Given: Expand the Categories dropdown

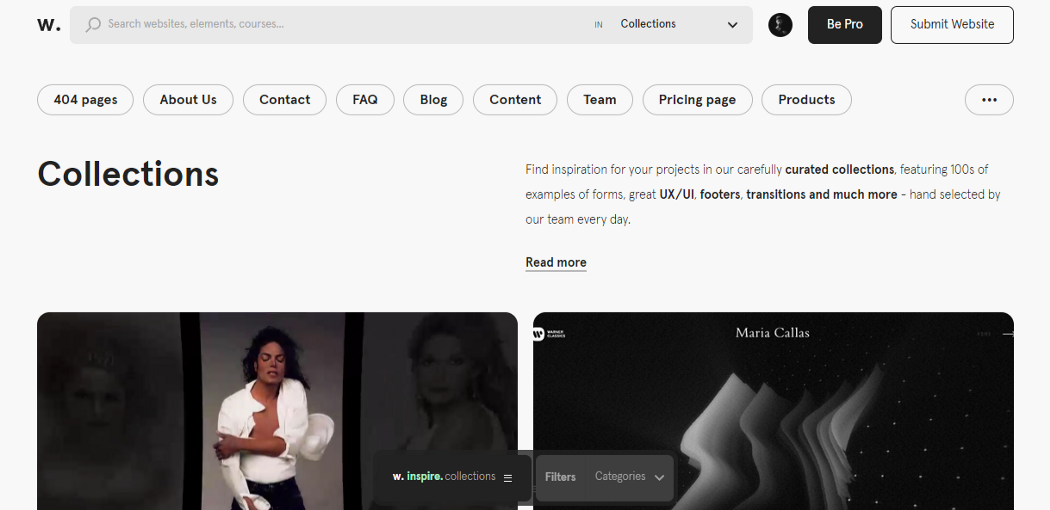Looking at the screenshot, I should 629,477.
